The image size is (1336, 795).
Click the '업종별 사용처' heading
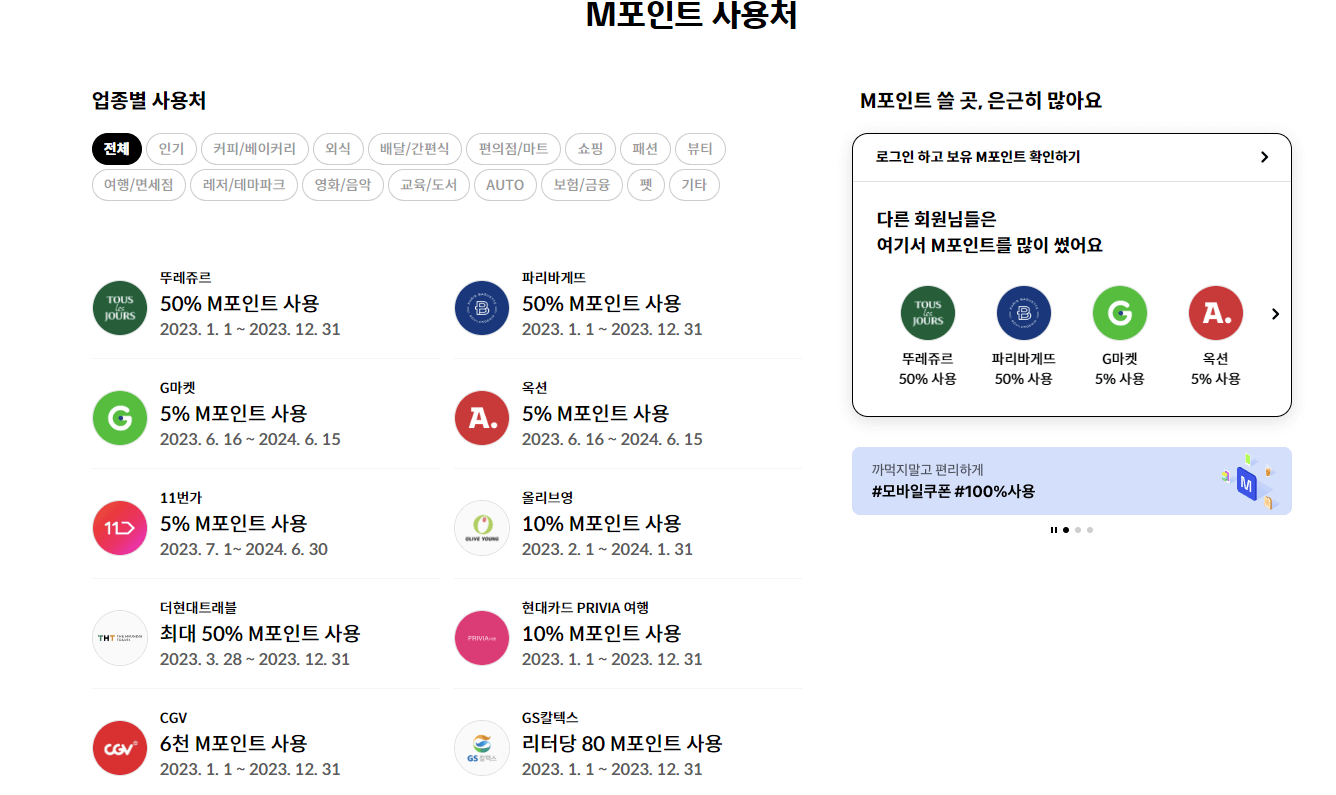(x=149, y=100)
